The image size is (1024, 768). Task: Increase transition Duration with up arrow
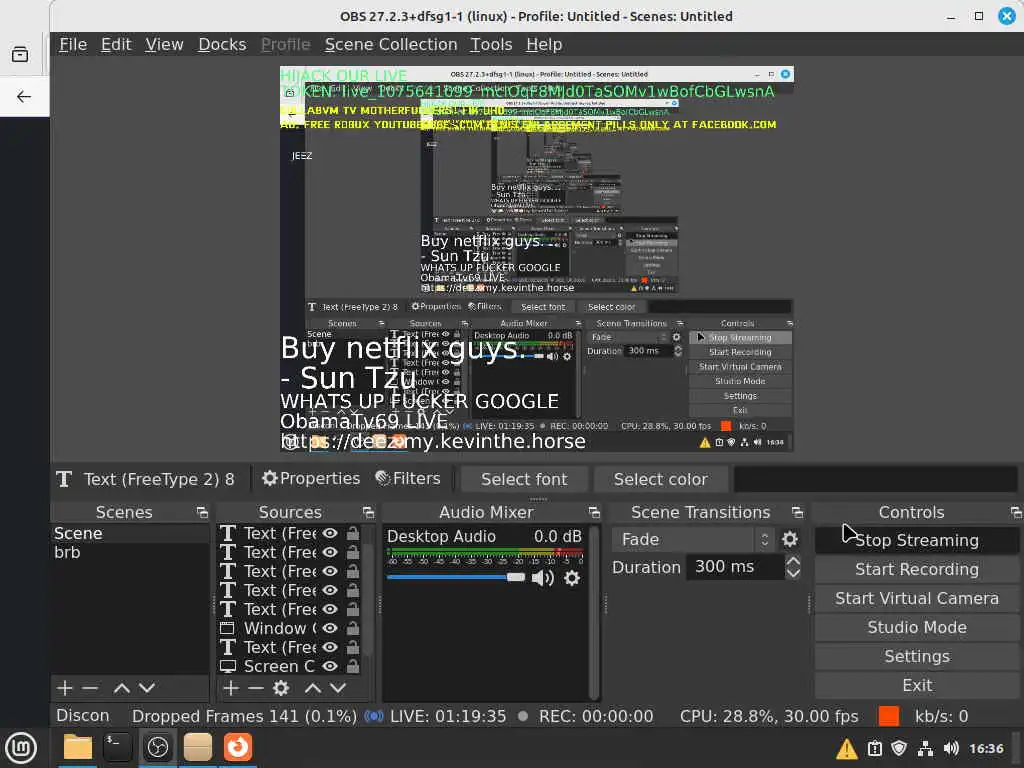point(793,560)
